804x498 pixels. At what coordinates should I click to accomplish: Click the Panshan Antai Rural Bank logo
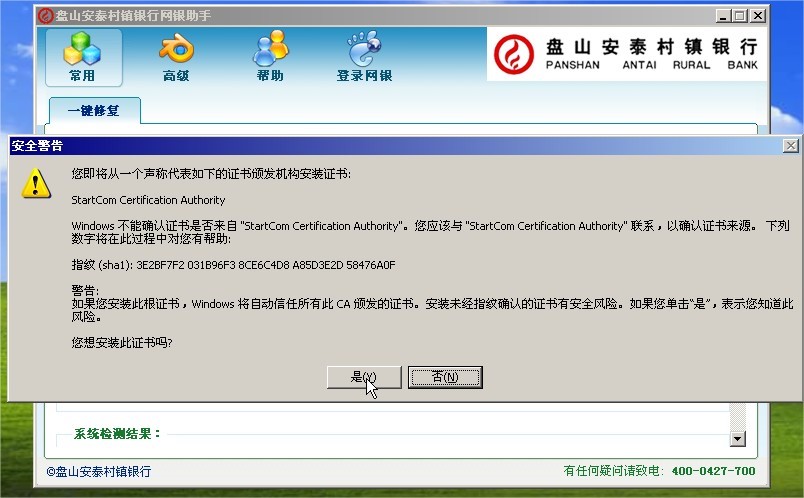(627, 54)
